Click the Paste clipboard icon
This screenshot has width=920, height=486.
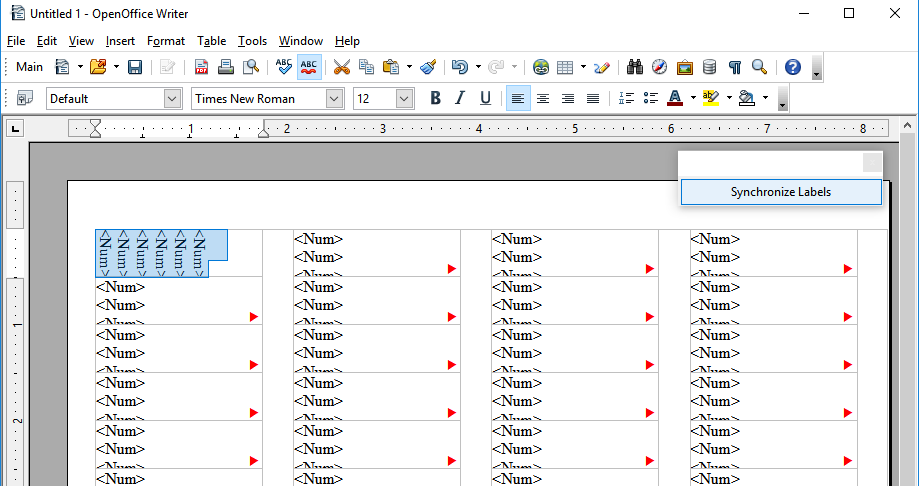(391, 67)
